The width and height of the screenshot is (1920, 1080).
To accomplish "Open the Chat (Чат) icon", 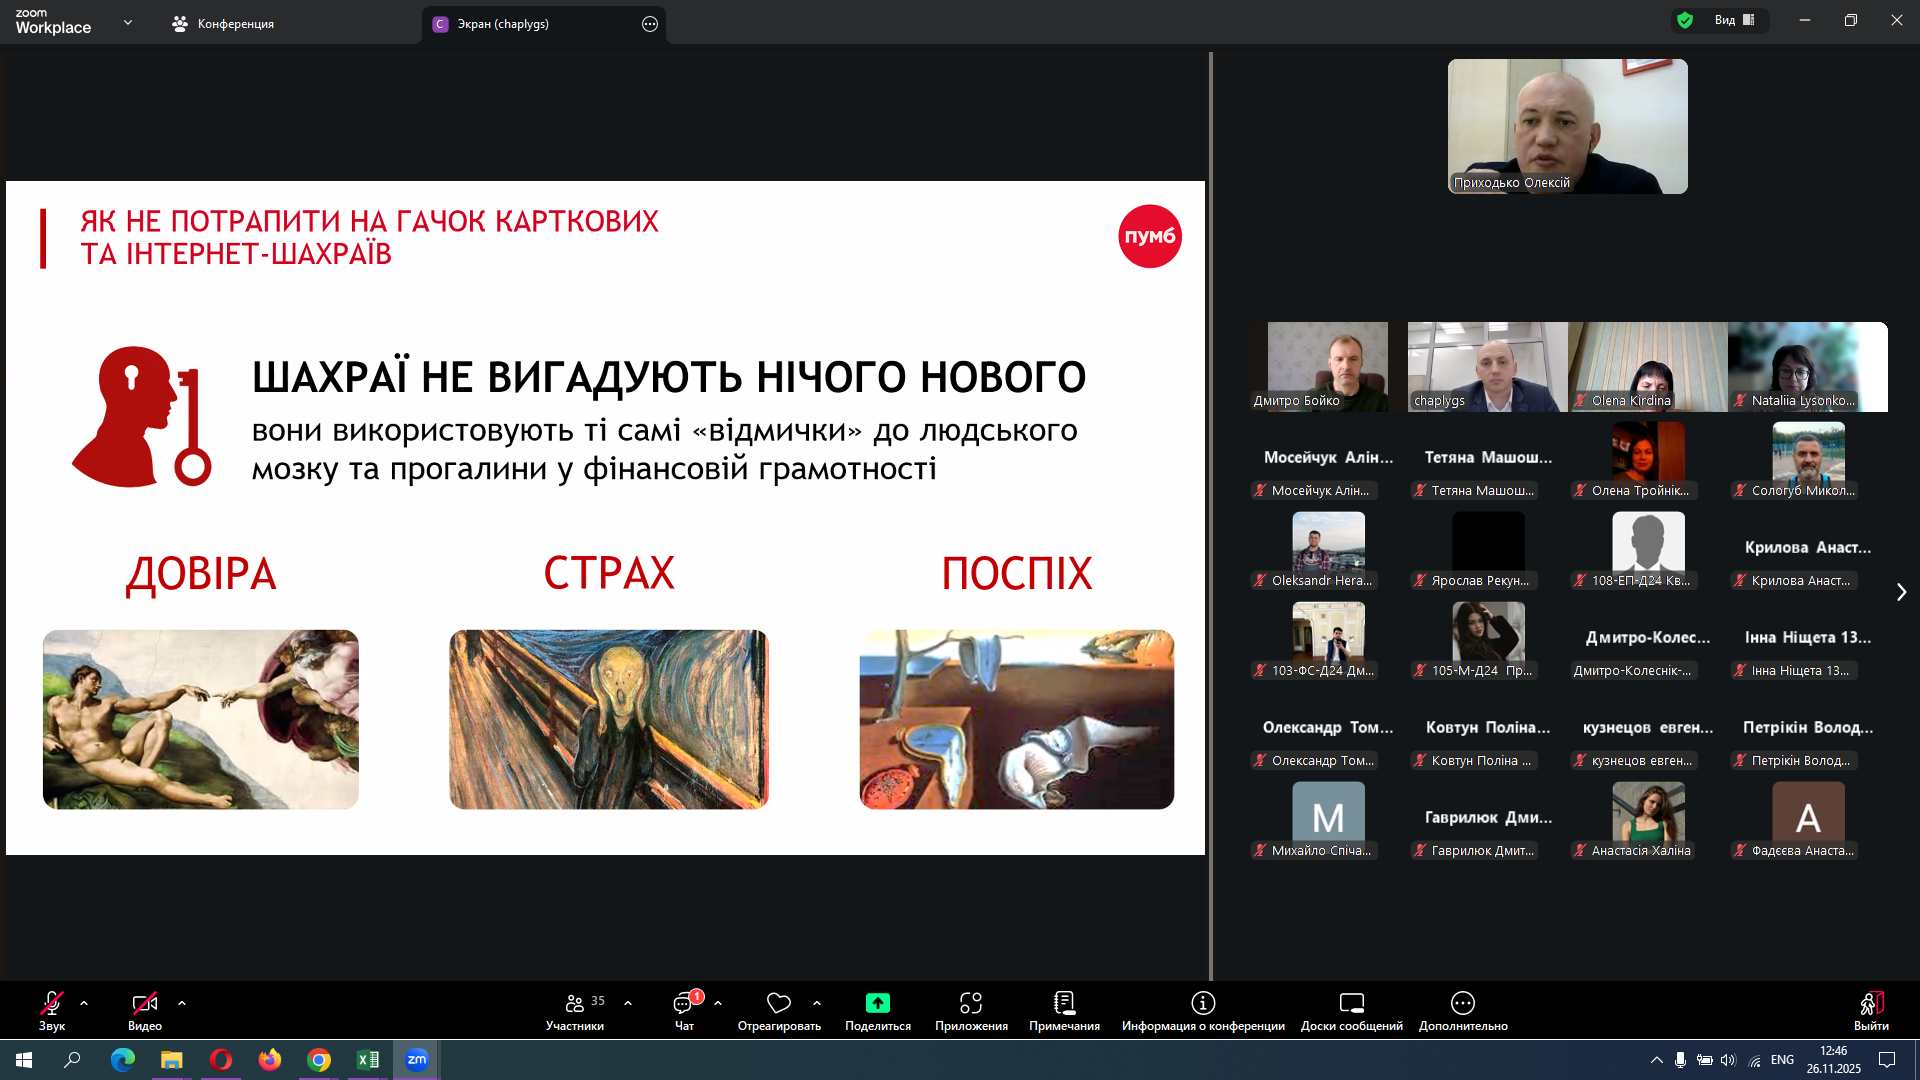I will (x=684, y=1003).
